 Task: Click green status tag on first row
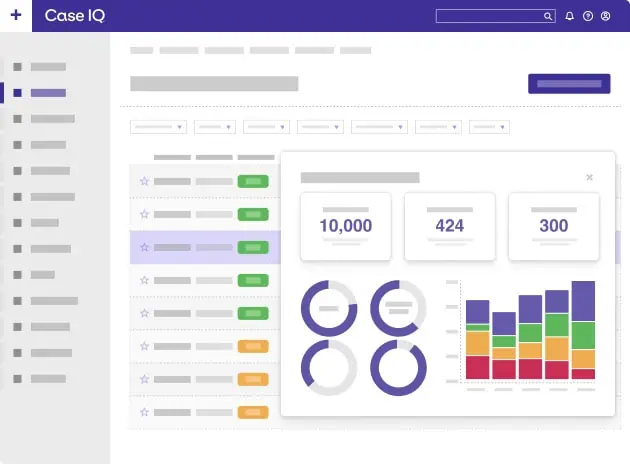[x=253, y=181]
